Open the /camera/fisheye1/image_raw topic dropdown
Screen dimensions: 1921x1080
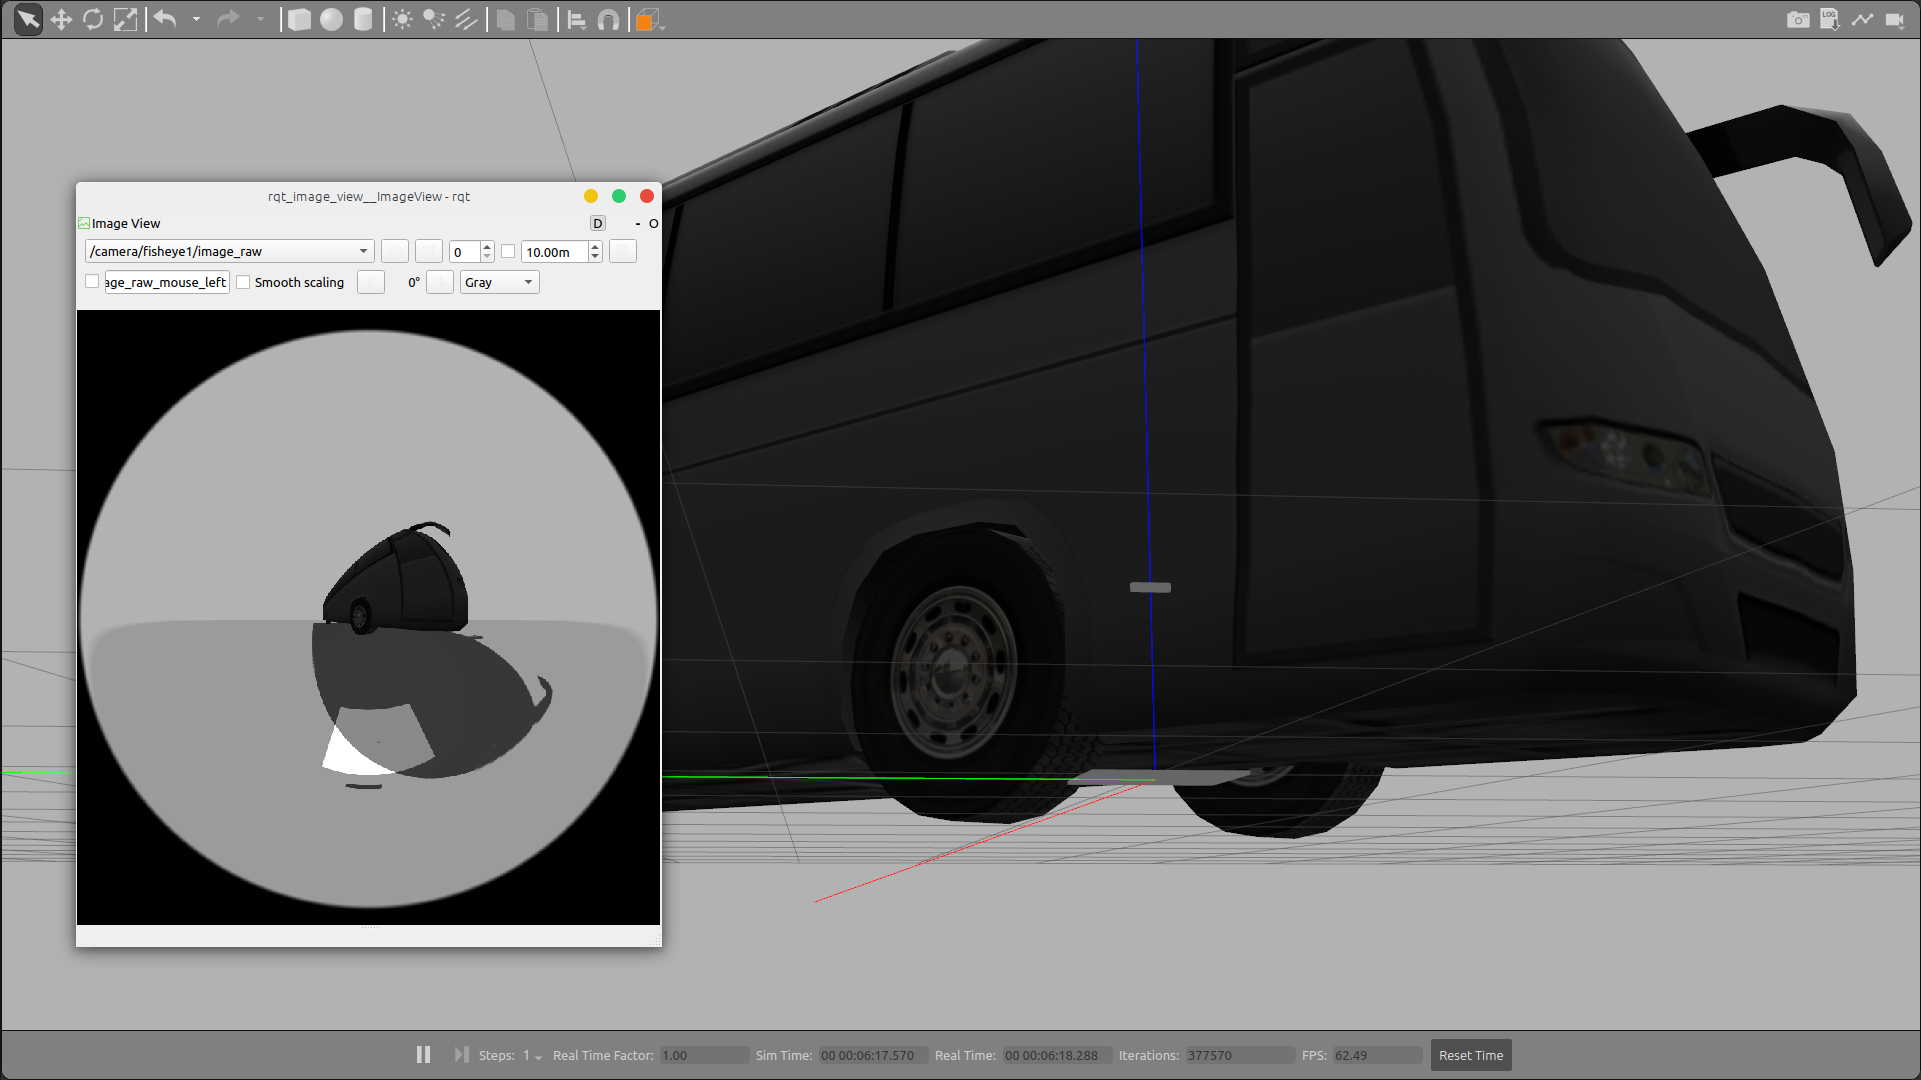(229, 252)
